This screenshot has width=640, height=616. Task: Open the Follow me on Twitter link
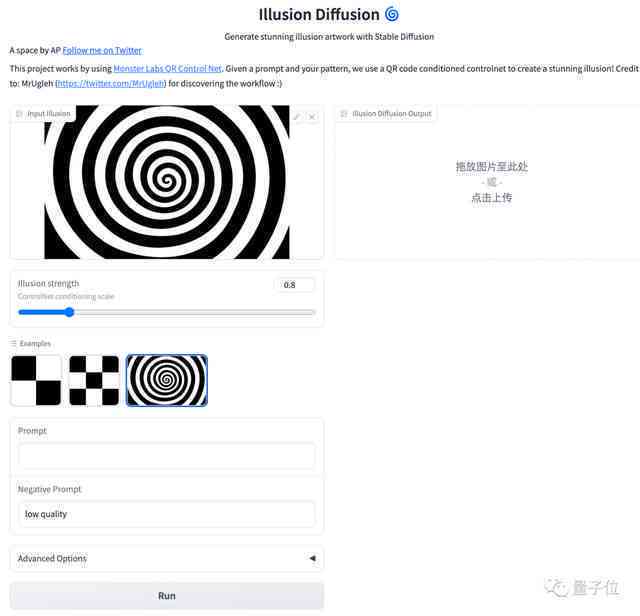[x=102, y=51]
